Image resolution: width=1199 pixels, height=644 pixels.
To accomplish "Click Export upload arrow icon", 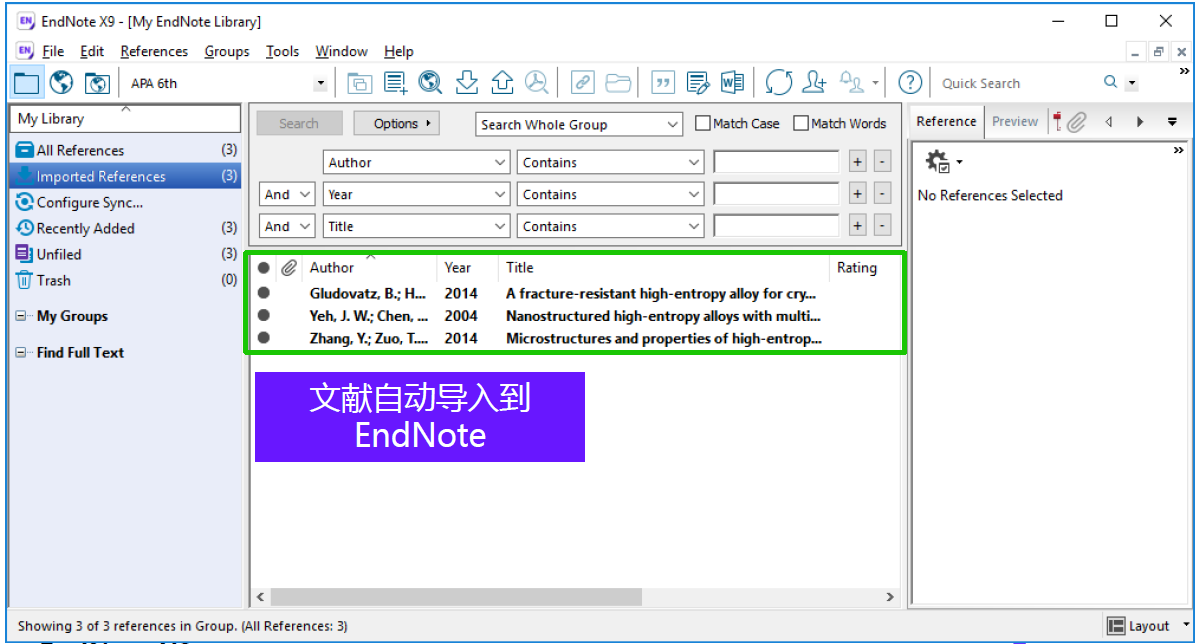I will pyautogui.click(x=502, y=83).
